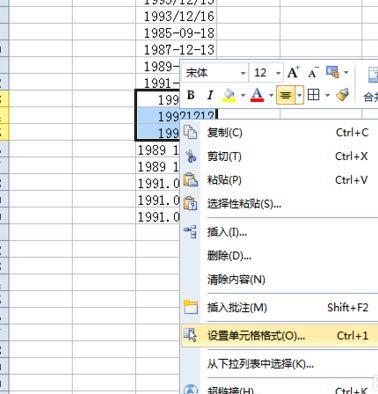
Task: Expand the fill color dropdown arrow
Action: click(x=243, y=96)
